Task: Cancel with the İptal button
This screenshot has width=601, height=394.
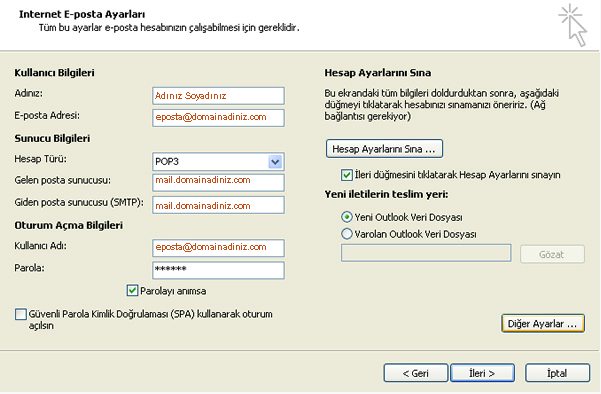Action: point(557,373)
